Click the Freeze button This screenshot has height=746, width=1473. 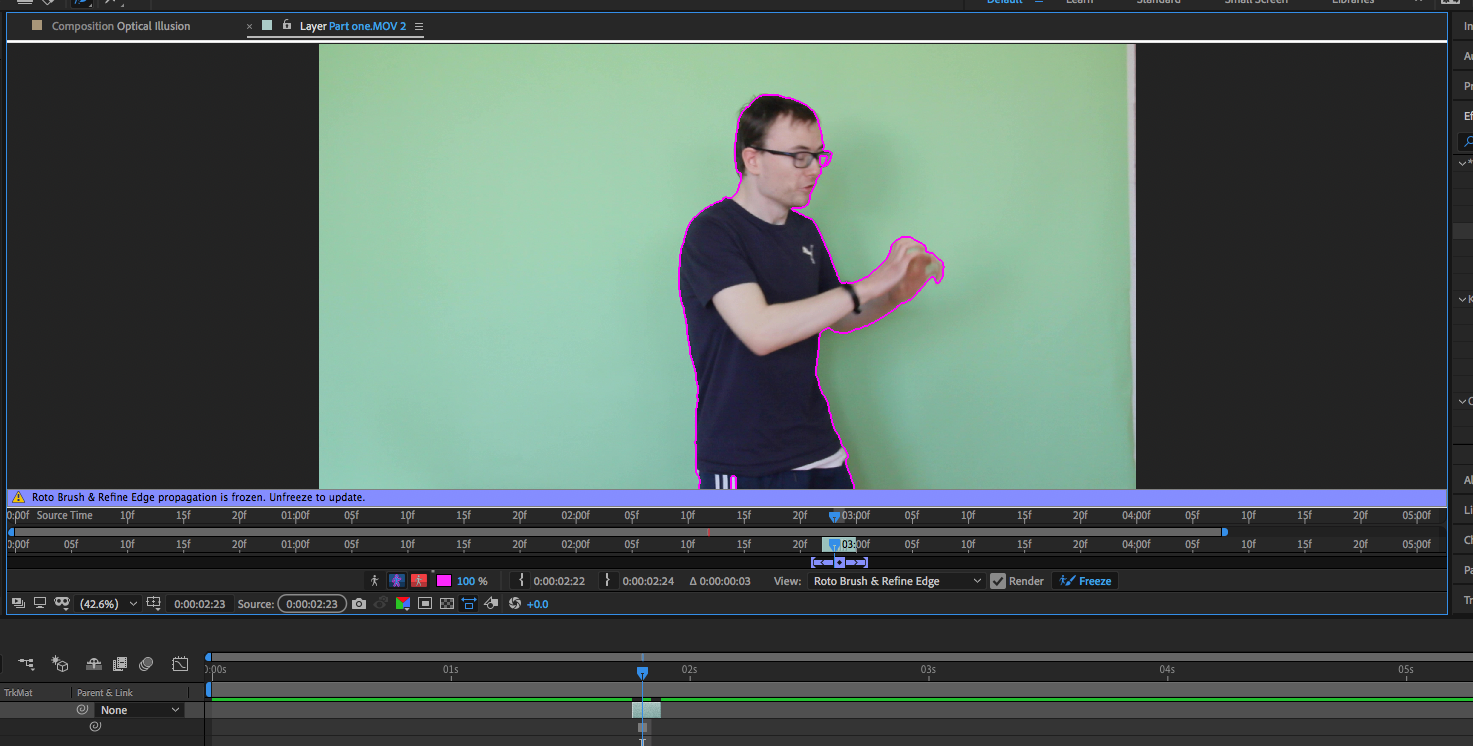click(x=1085, y=581)
